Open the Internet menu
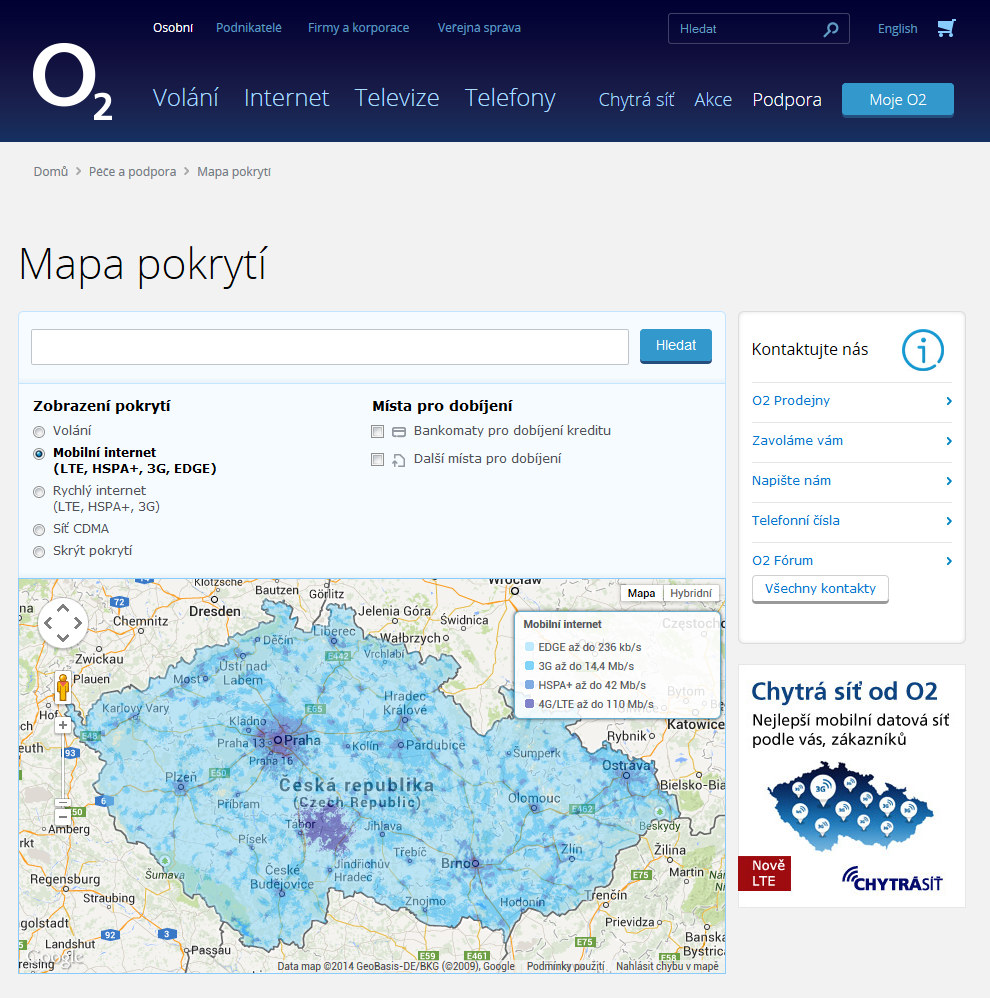Screen dimensions: 990x998 (286, 98)
